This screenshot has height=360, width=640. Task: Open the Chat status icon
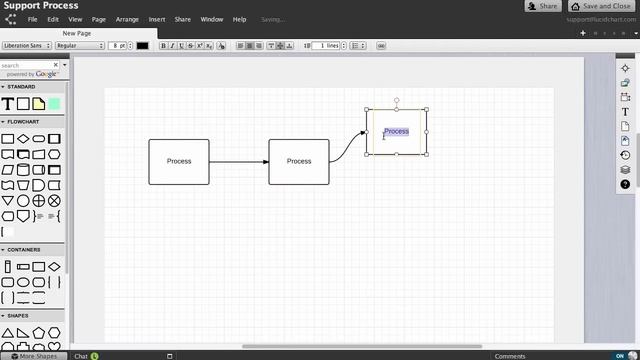(x=94, y=356)
